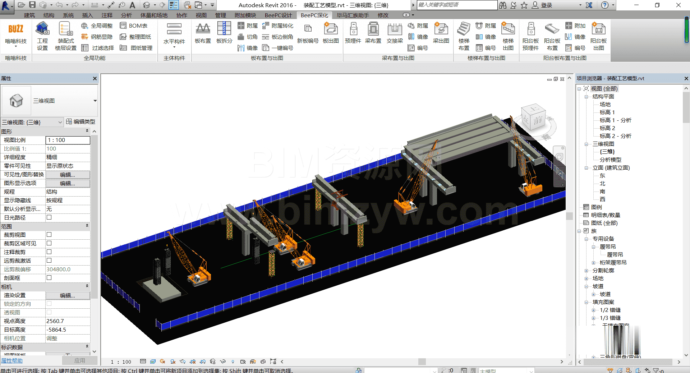Open the 工程设置 project settings icon
Image resolution: width=690 pixels, height=373 pixels.
tap(42, 36)
